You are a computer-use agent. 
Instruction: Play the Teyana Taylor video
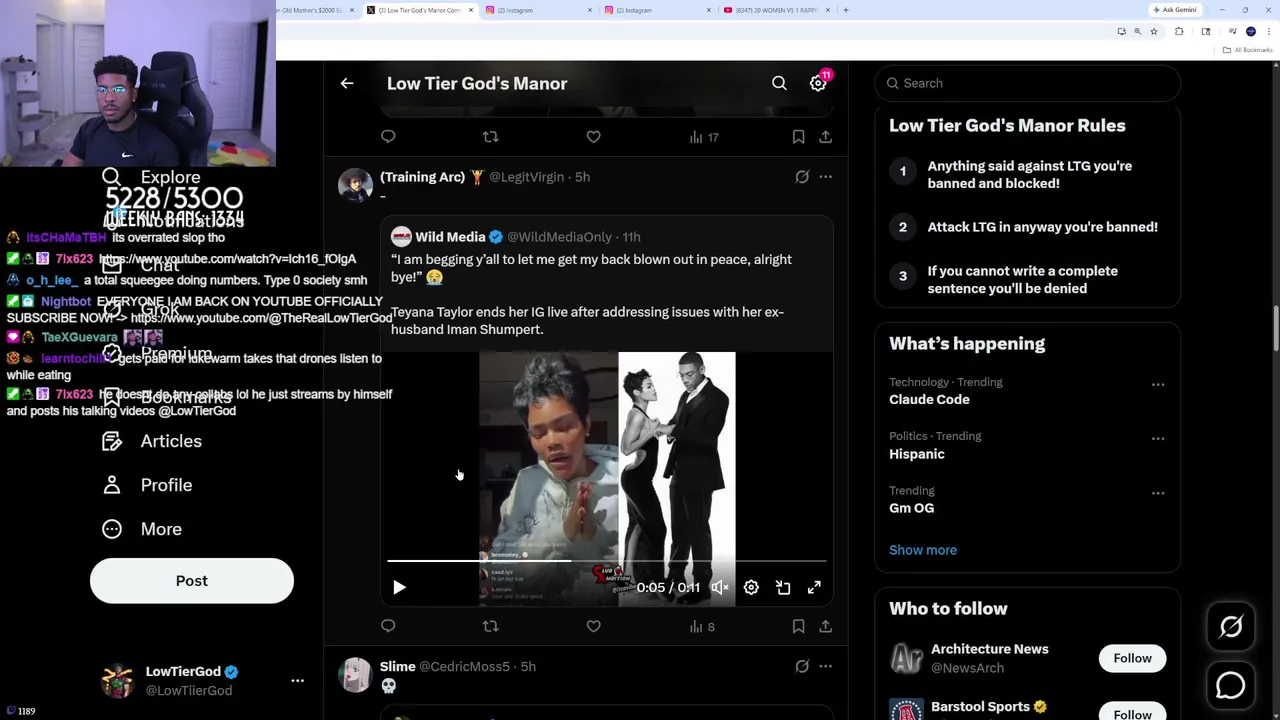(x=399, y=588)
